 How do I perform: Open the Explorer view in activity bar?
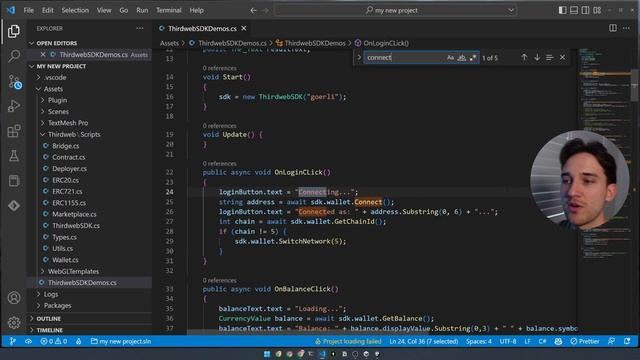13,31
